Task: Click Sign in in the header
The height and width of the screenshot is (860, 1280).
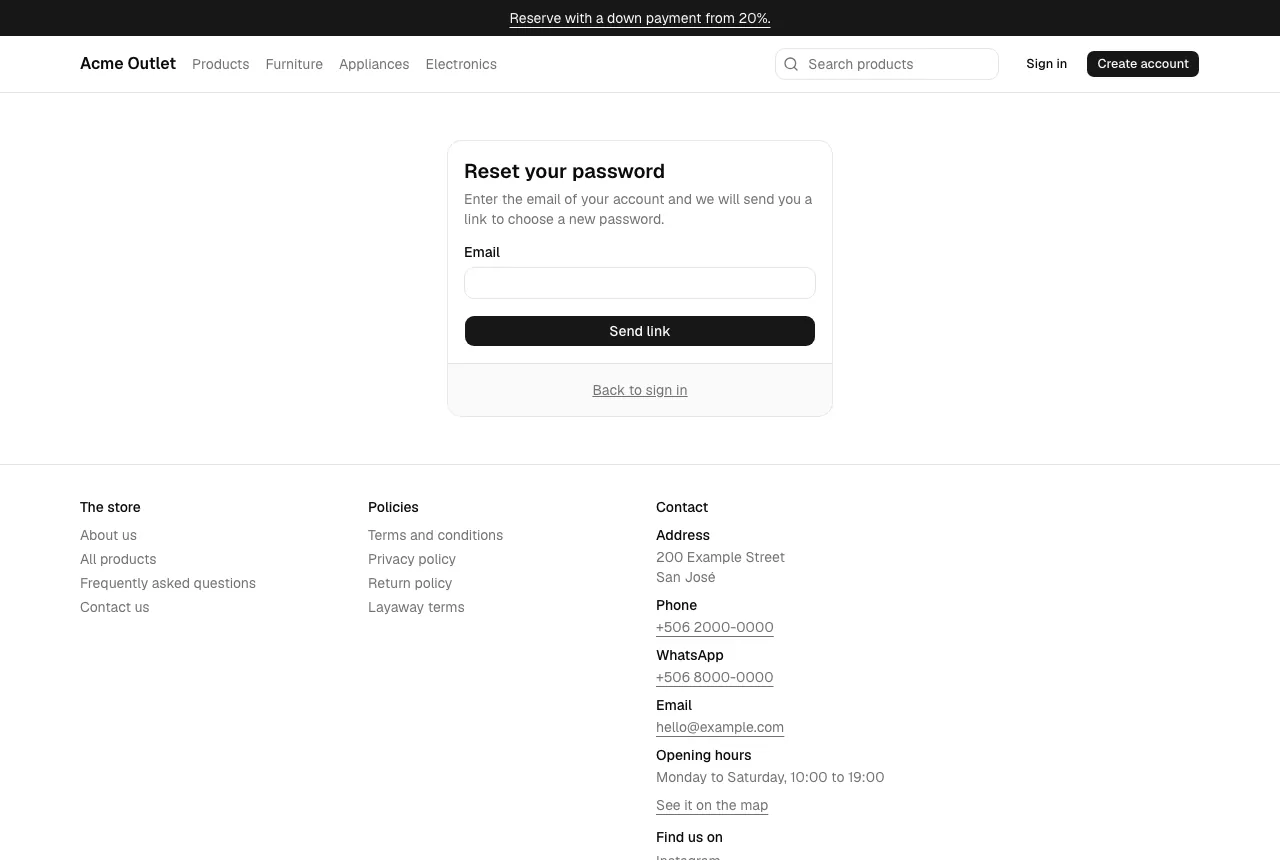Action: (x=1046, y=64)
